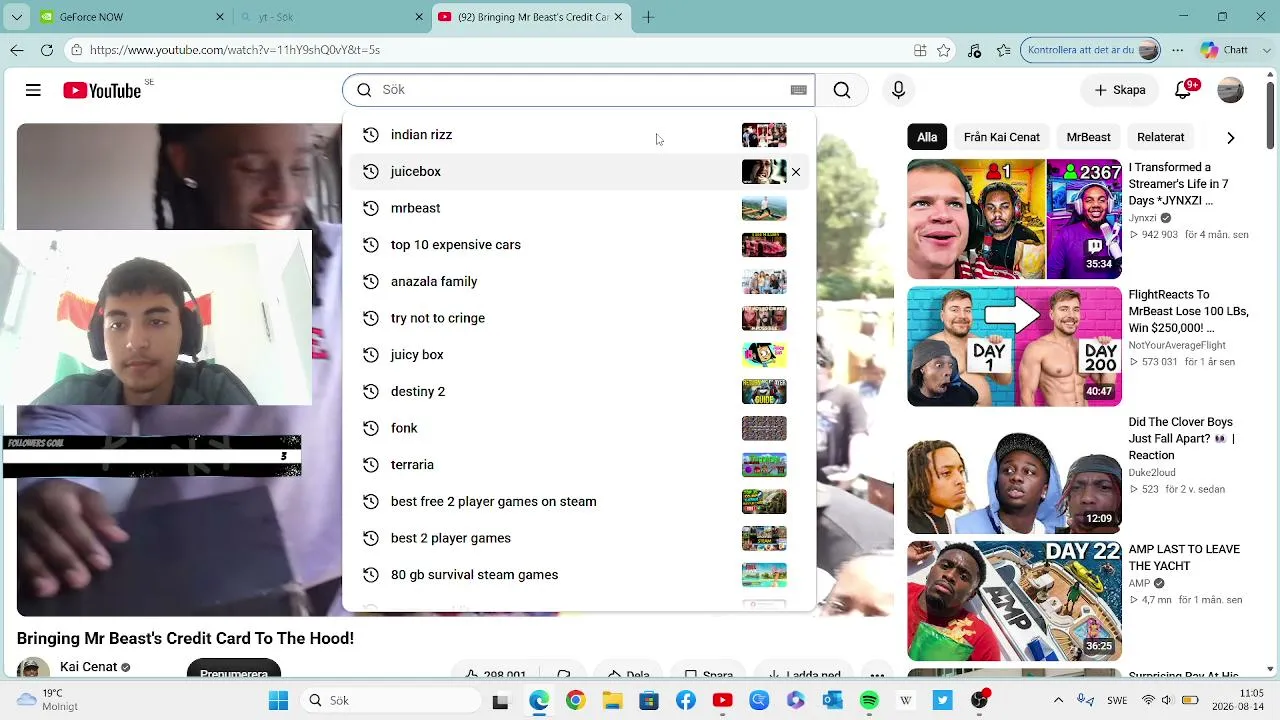1280x720 pixels.
Task: Open File Explorer from the taskbar
Action: pos(612,700)
